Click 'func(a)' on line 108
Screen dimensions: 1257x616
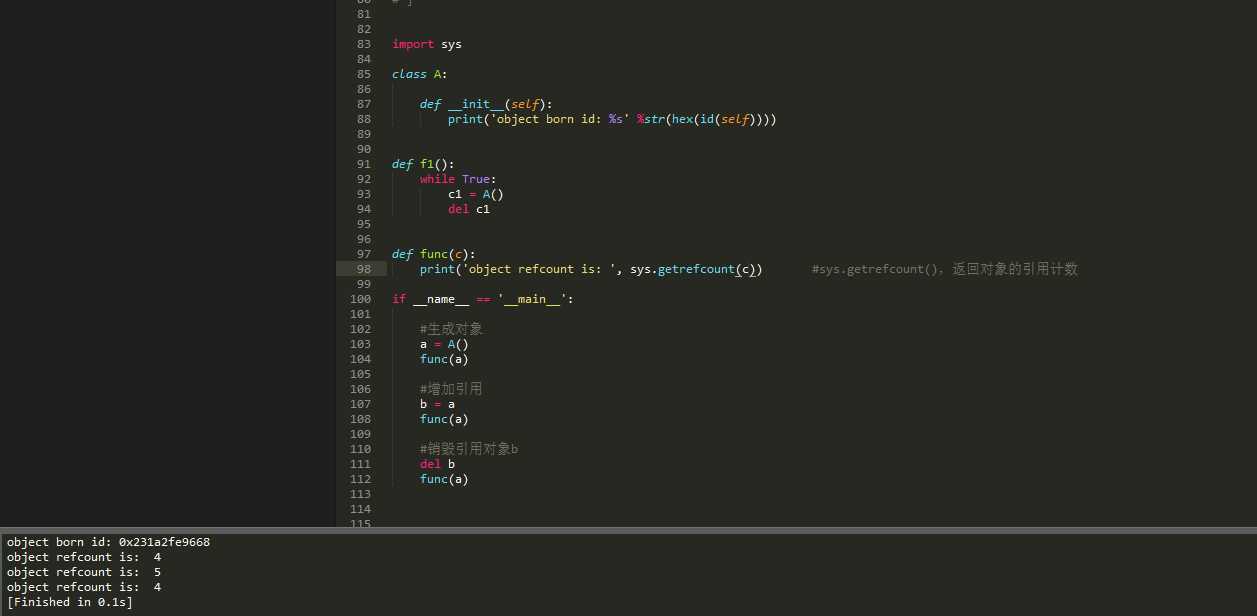pyautogui.click(x=444, y=419)
